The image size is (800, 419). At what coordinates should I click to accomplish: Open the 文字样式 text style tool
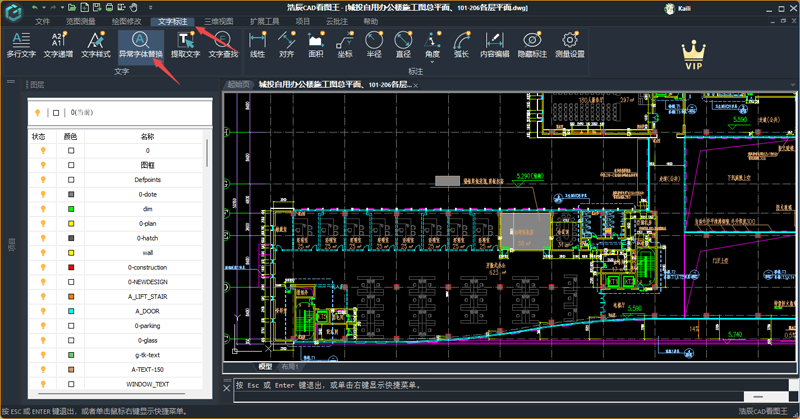click(x=95, y=41)
